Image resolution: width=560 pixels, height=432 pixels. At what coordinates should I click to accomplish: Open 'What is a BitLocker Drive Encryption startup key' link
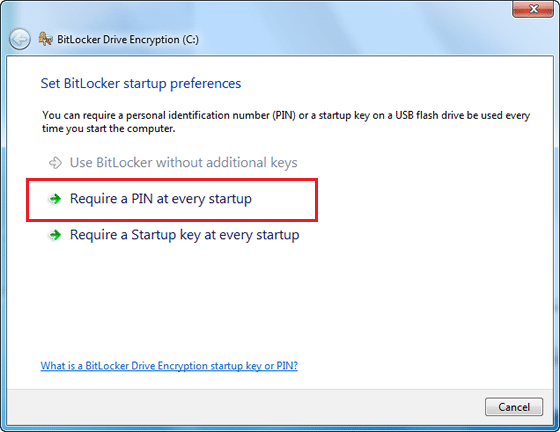(169, 366)
